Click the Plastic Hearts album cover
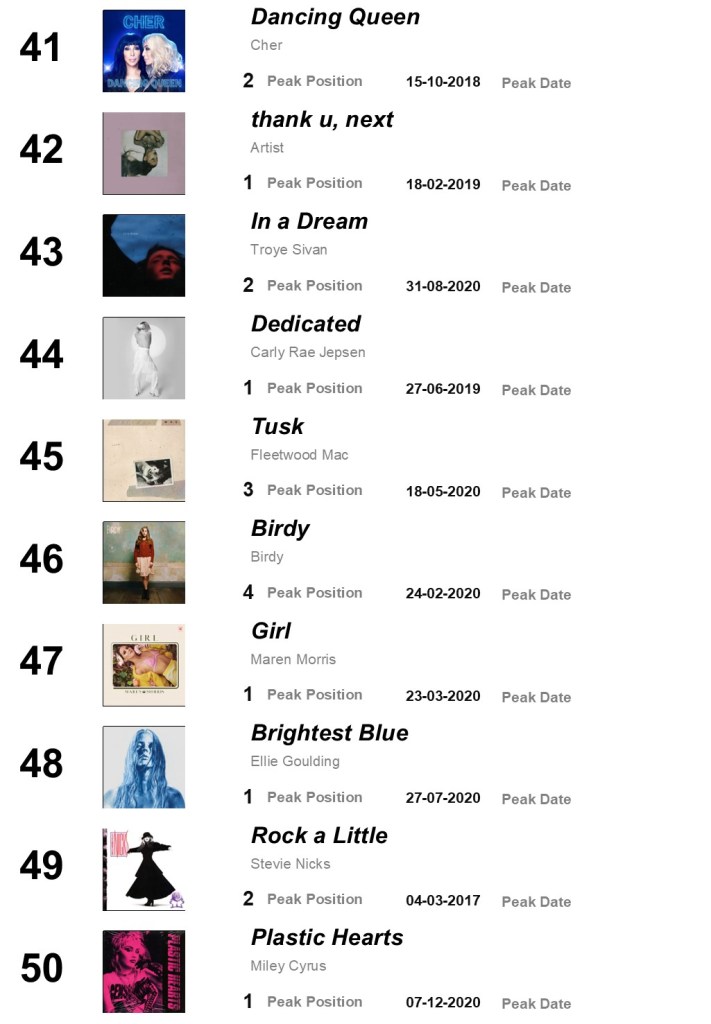The image size is (711, 1024). 143,971
